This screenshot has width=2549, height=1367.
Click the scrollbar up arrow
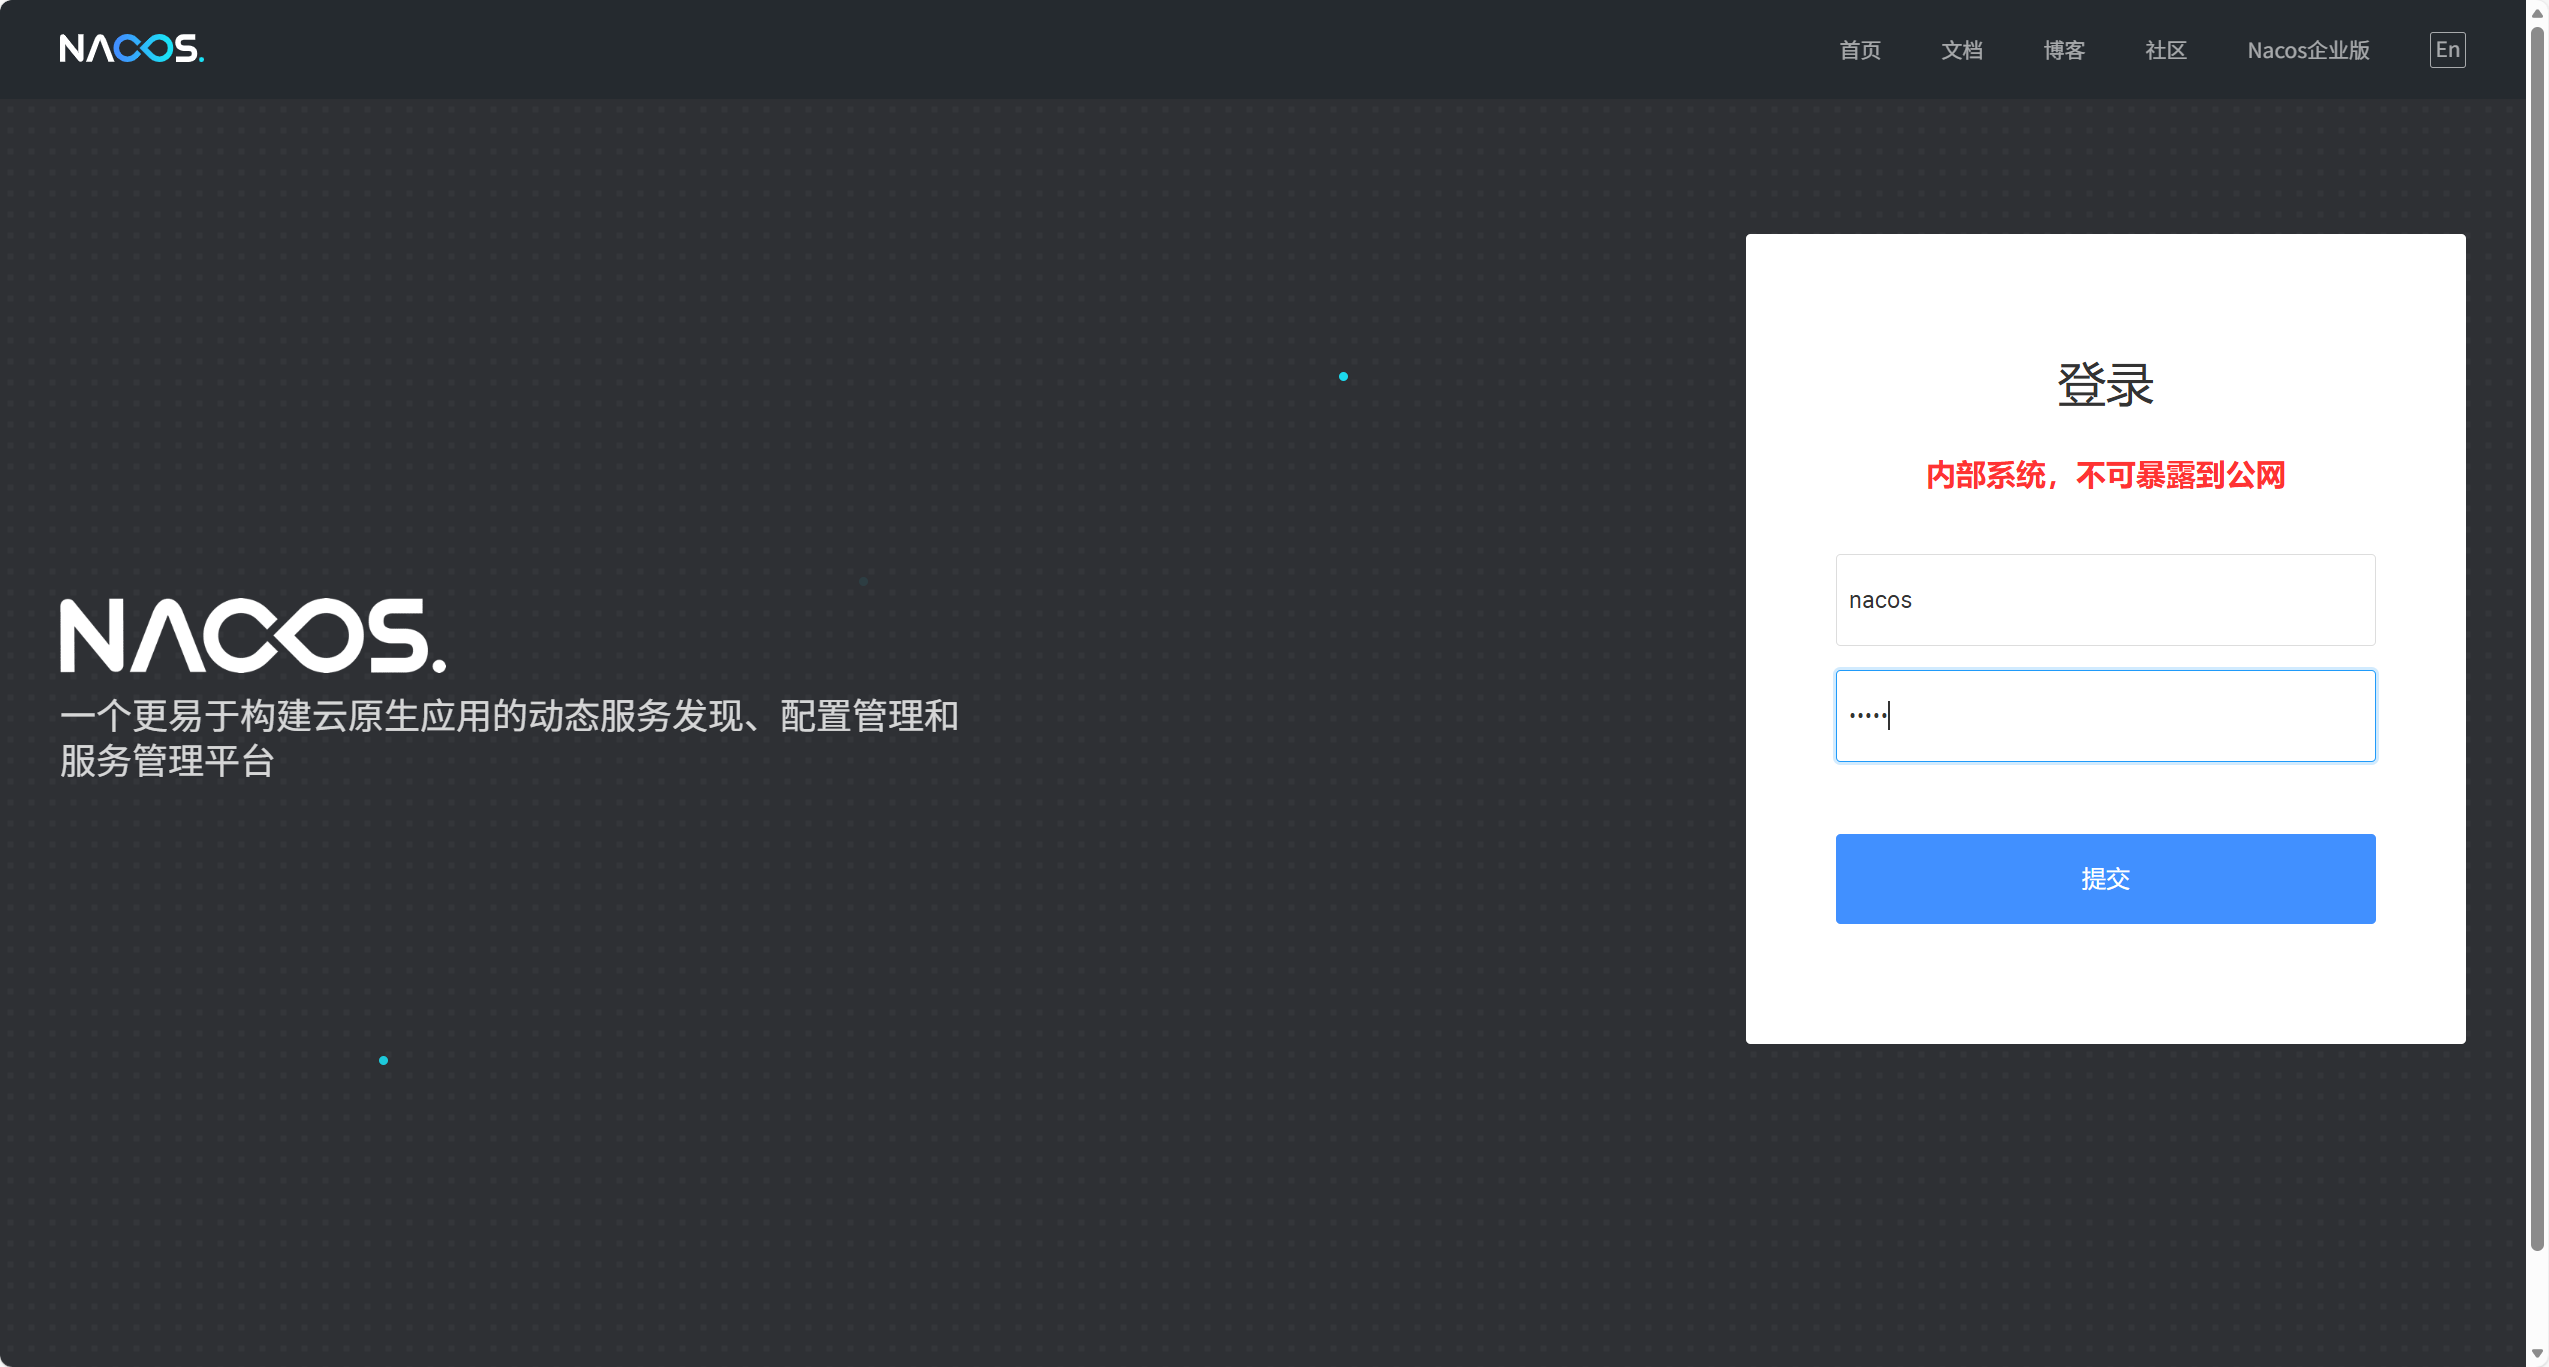(2537, 12)
